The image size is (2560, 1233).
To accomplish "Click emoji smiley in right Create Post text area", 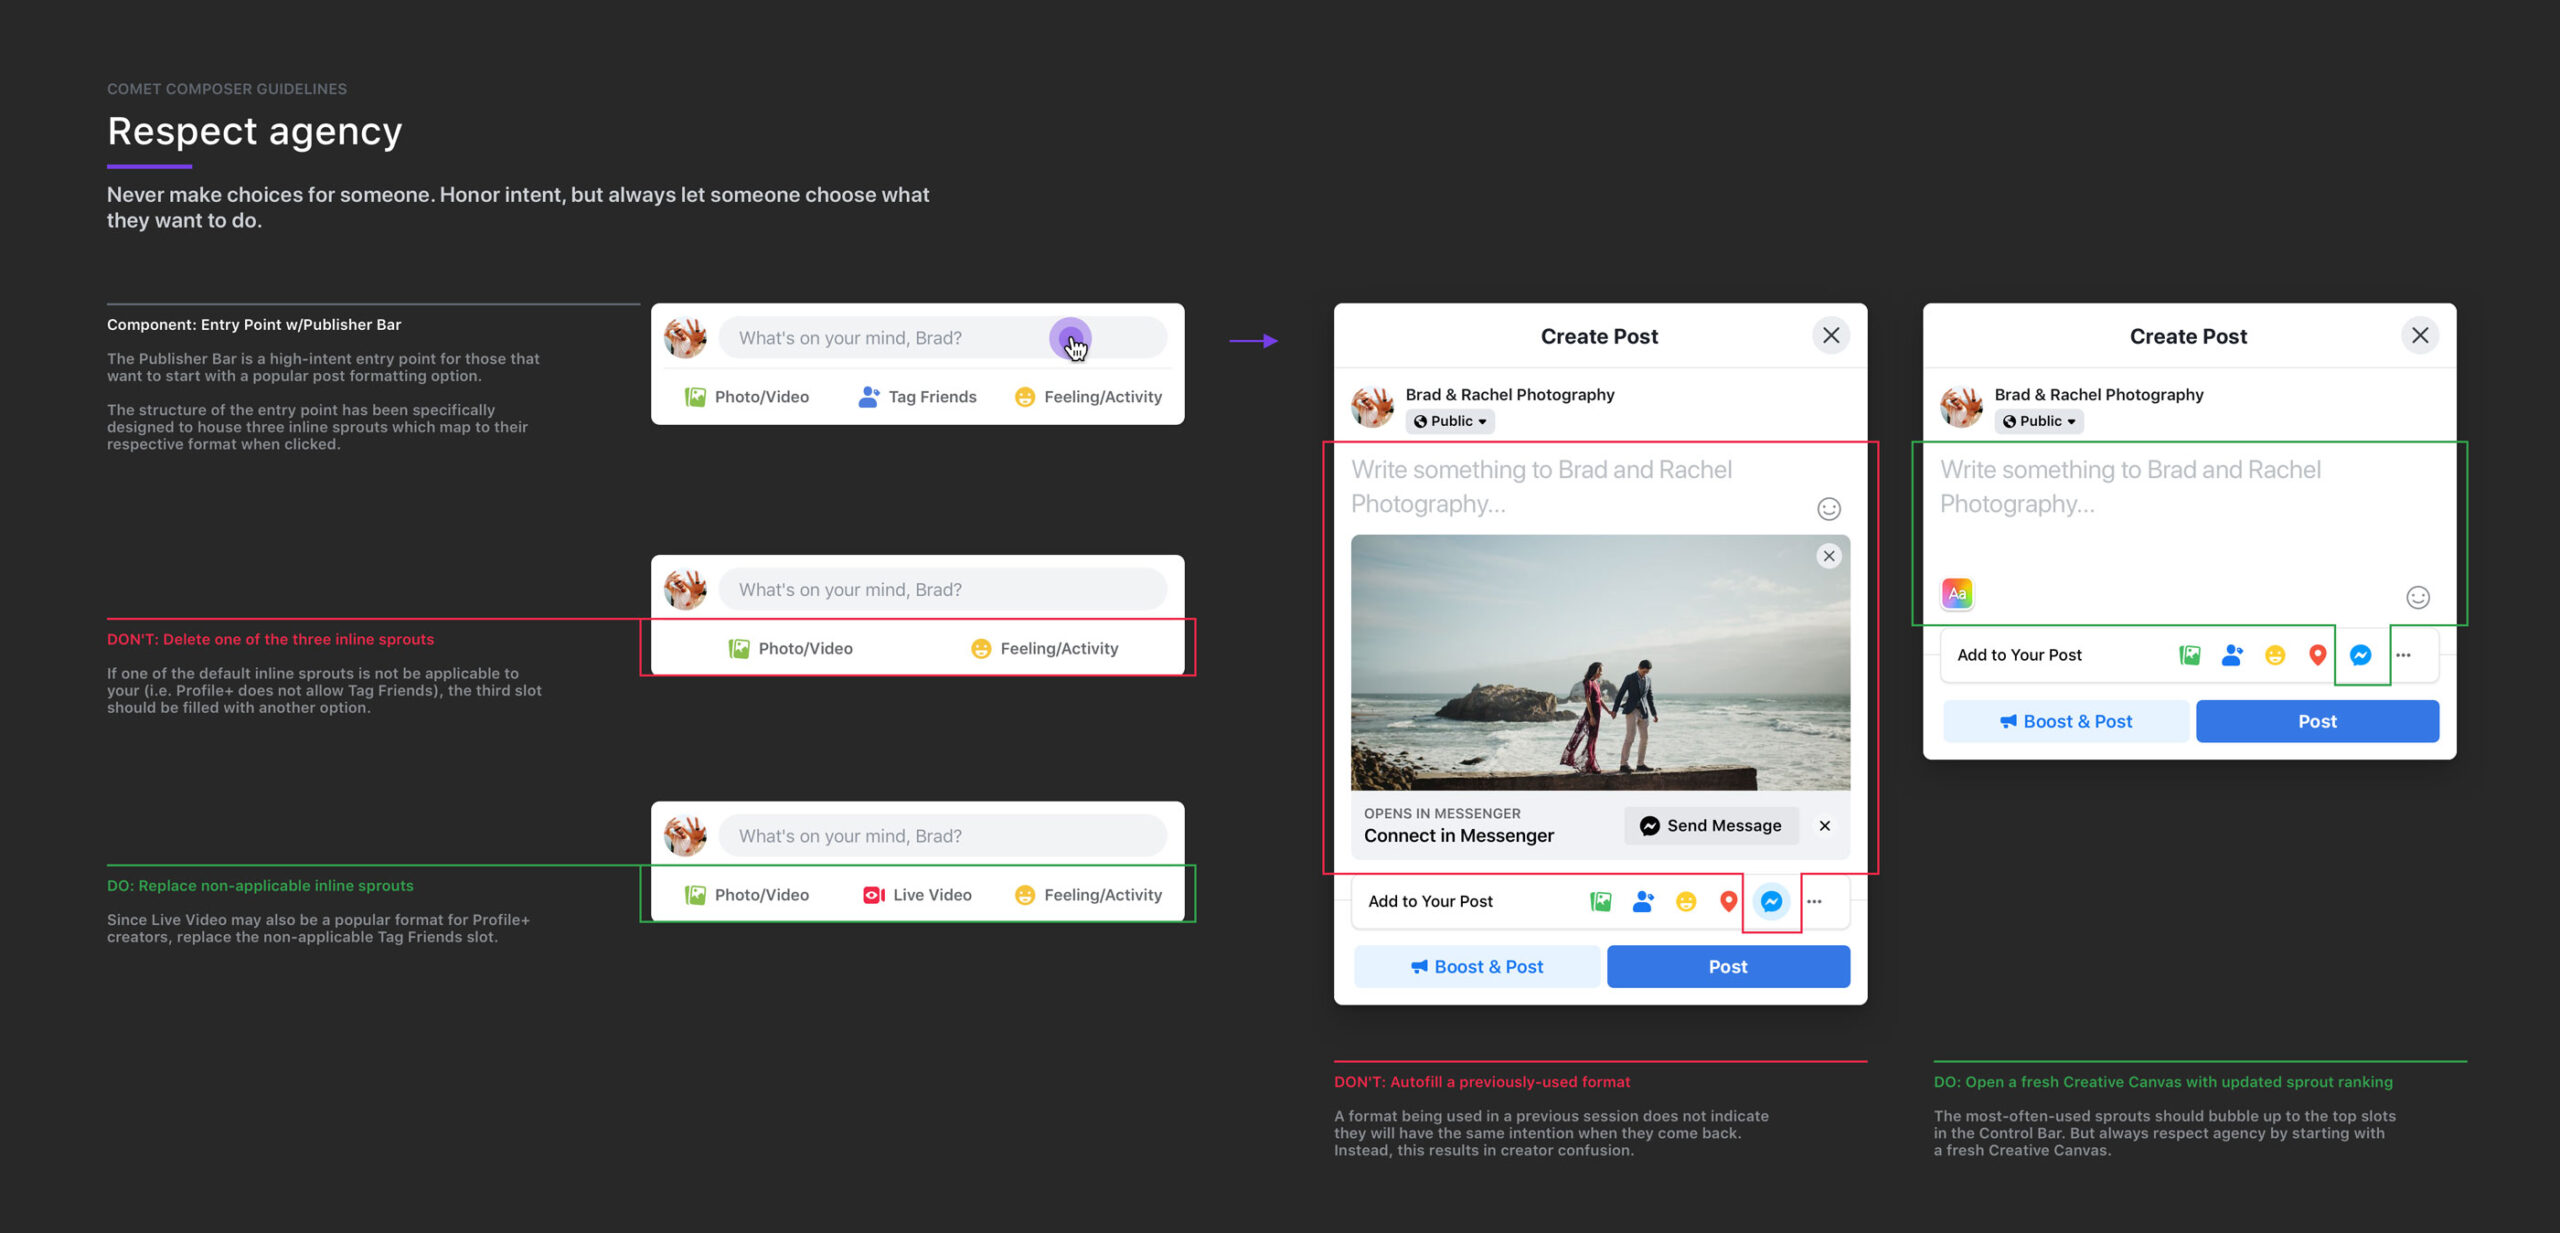I will point(2417,597).
